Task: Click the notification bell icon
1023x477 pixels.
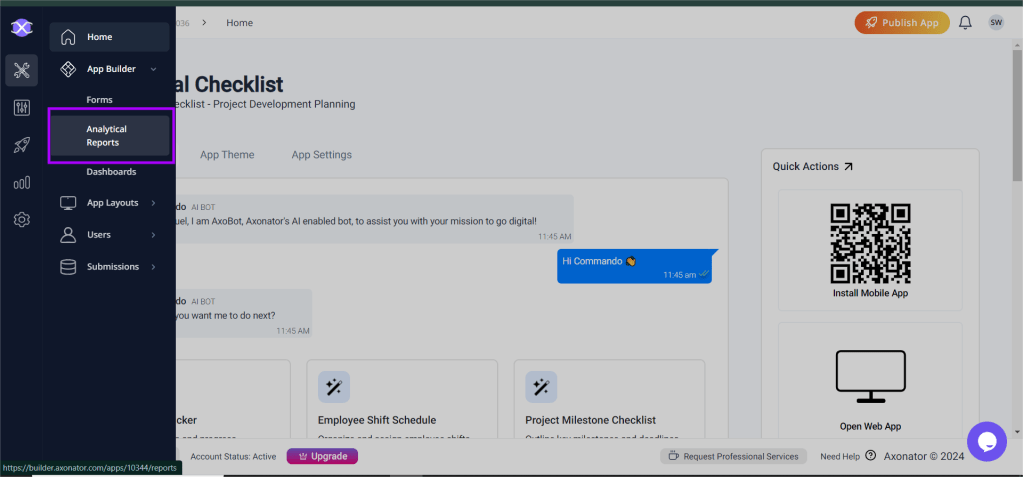Action: point(965,22)
